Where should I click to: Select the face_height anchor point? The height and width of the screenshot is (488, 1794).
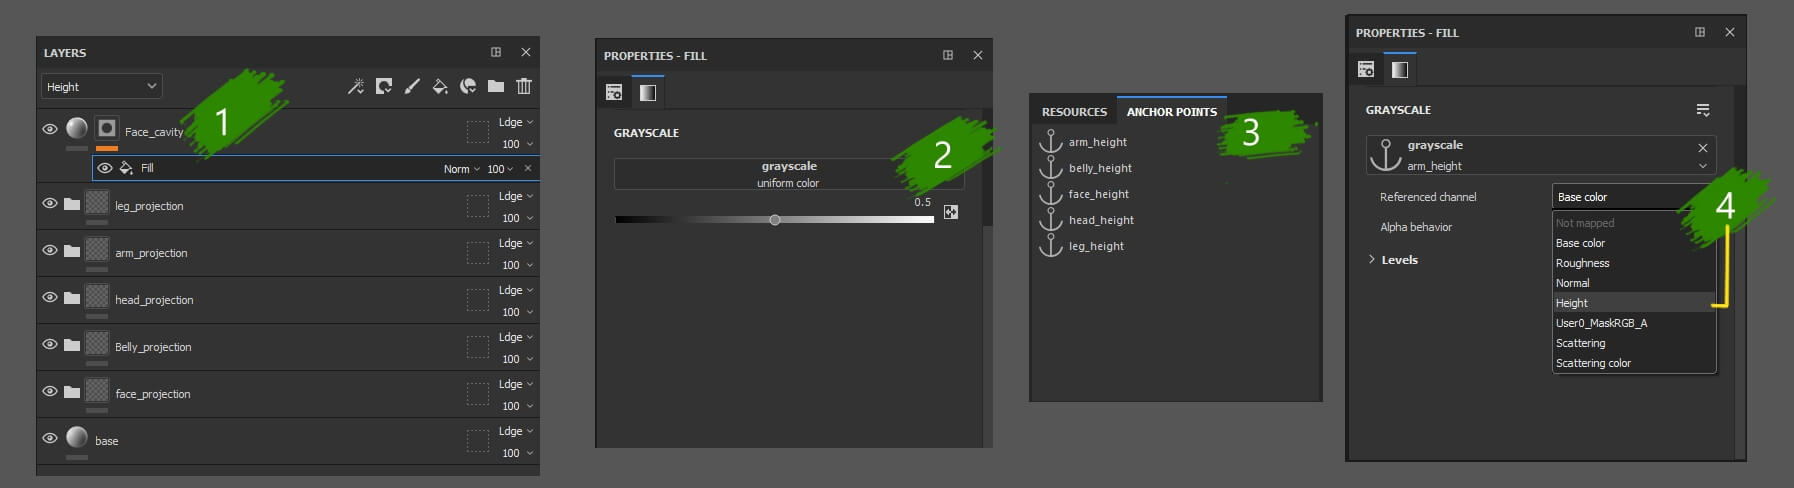tap(1098, 194)
